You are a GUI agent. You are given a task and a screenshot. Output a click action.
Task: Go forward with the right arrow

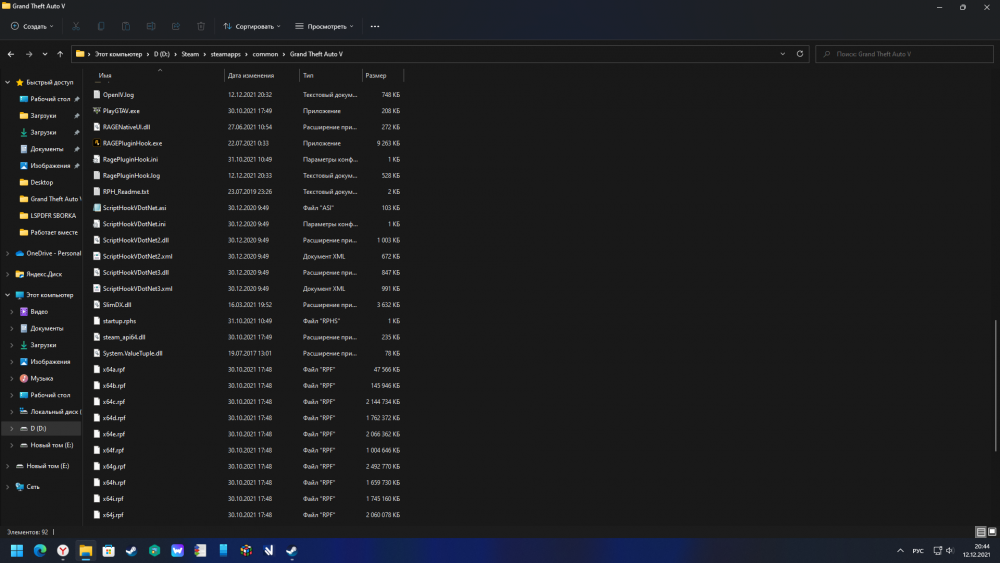(x=29, y=54)
